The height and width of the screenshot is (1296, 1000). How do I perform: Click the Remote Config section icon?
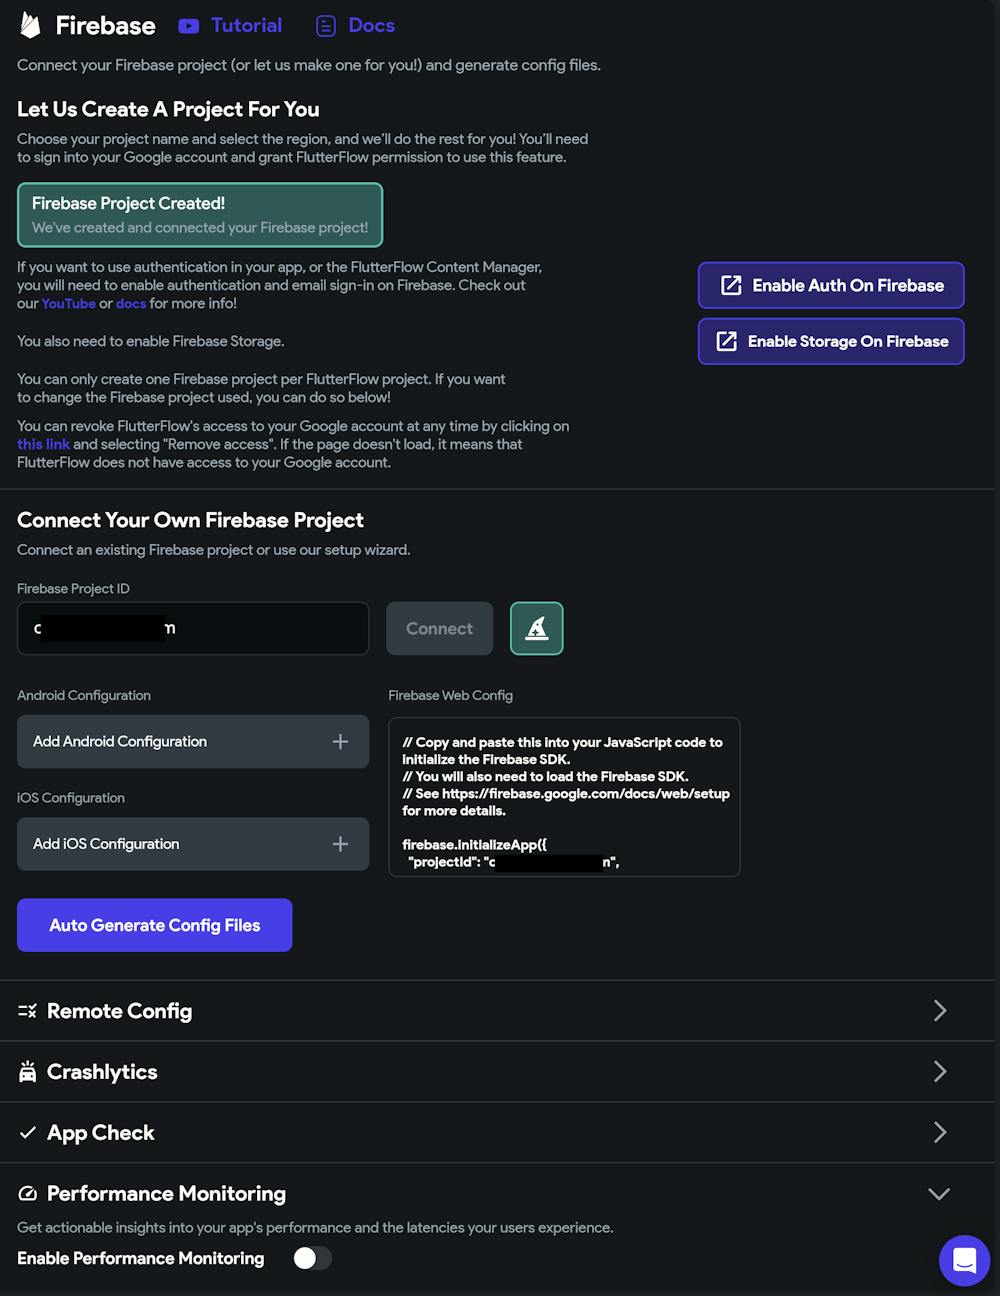click(27, 1011)
